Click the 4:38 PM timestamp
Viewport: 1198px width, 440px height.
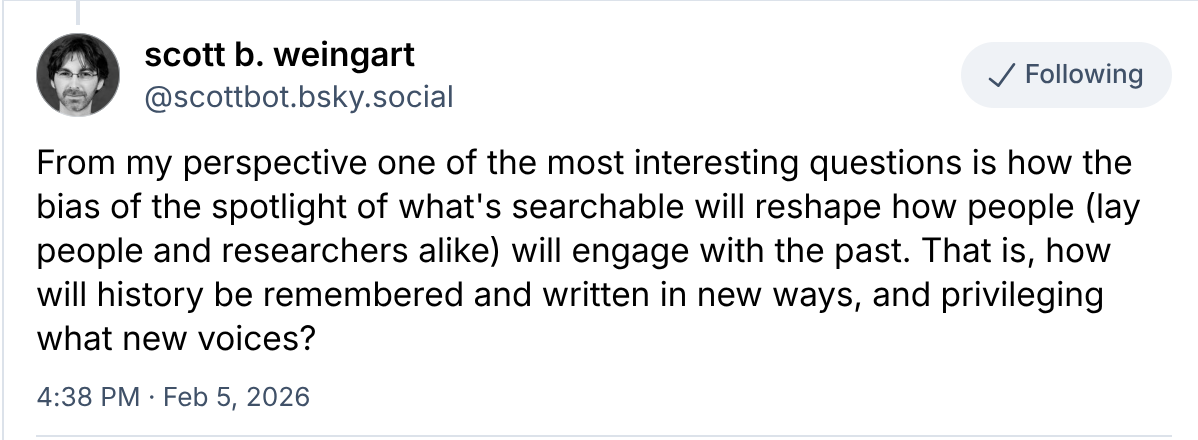[87, 397]
